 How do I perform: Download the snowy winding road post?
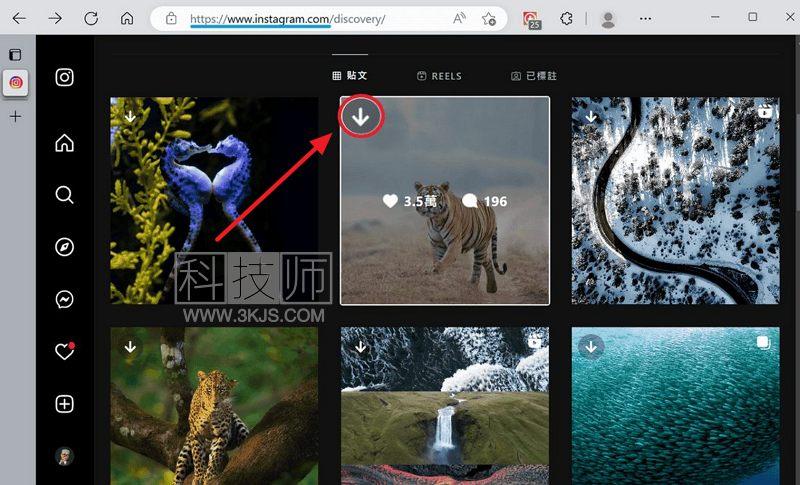coord(591,117)
